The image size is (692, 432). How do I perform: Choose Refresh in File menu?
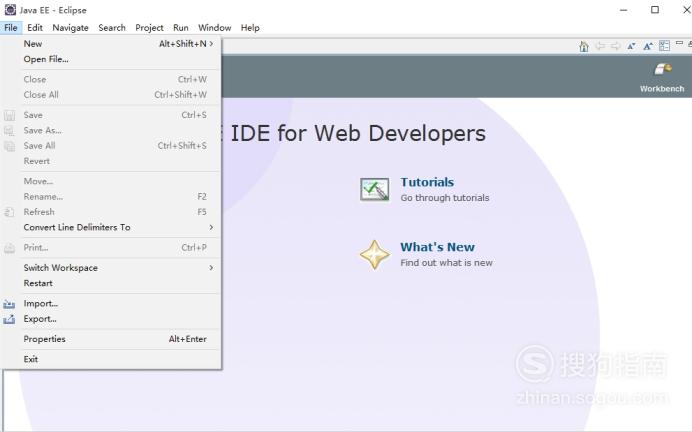click(111, 212)
